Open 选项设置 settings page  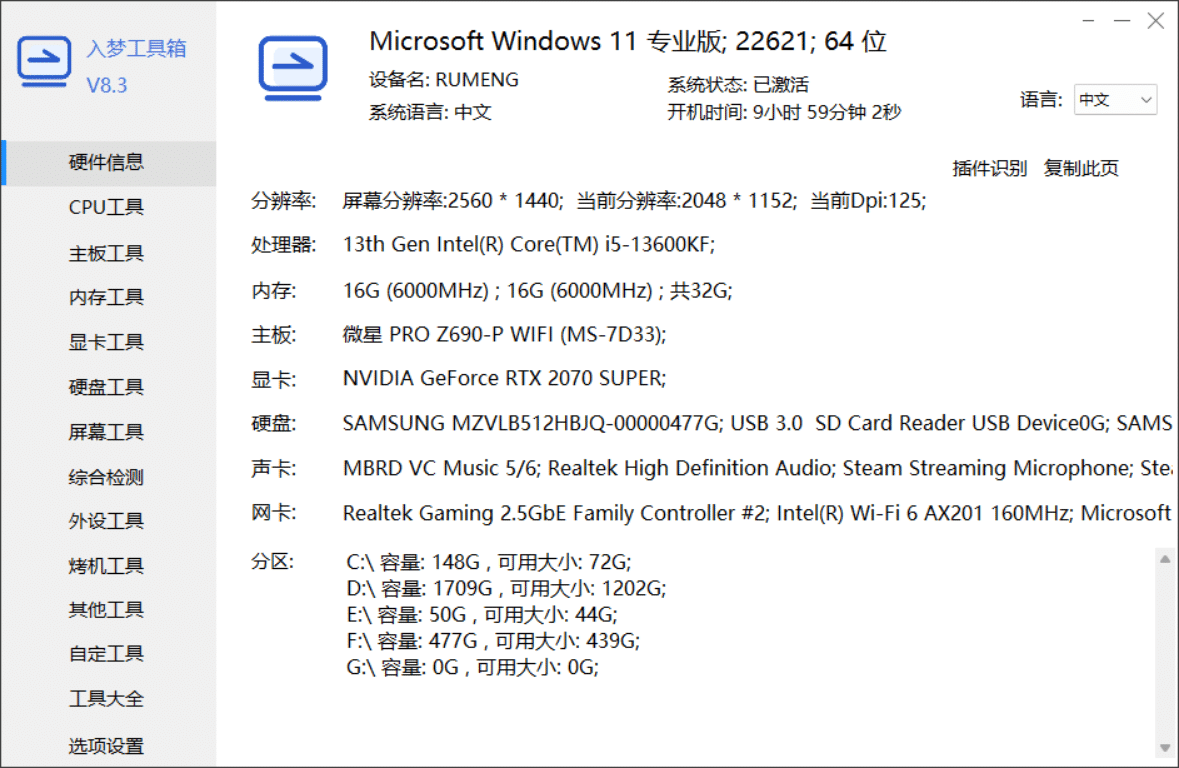point(107,746)
